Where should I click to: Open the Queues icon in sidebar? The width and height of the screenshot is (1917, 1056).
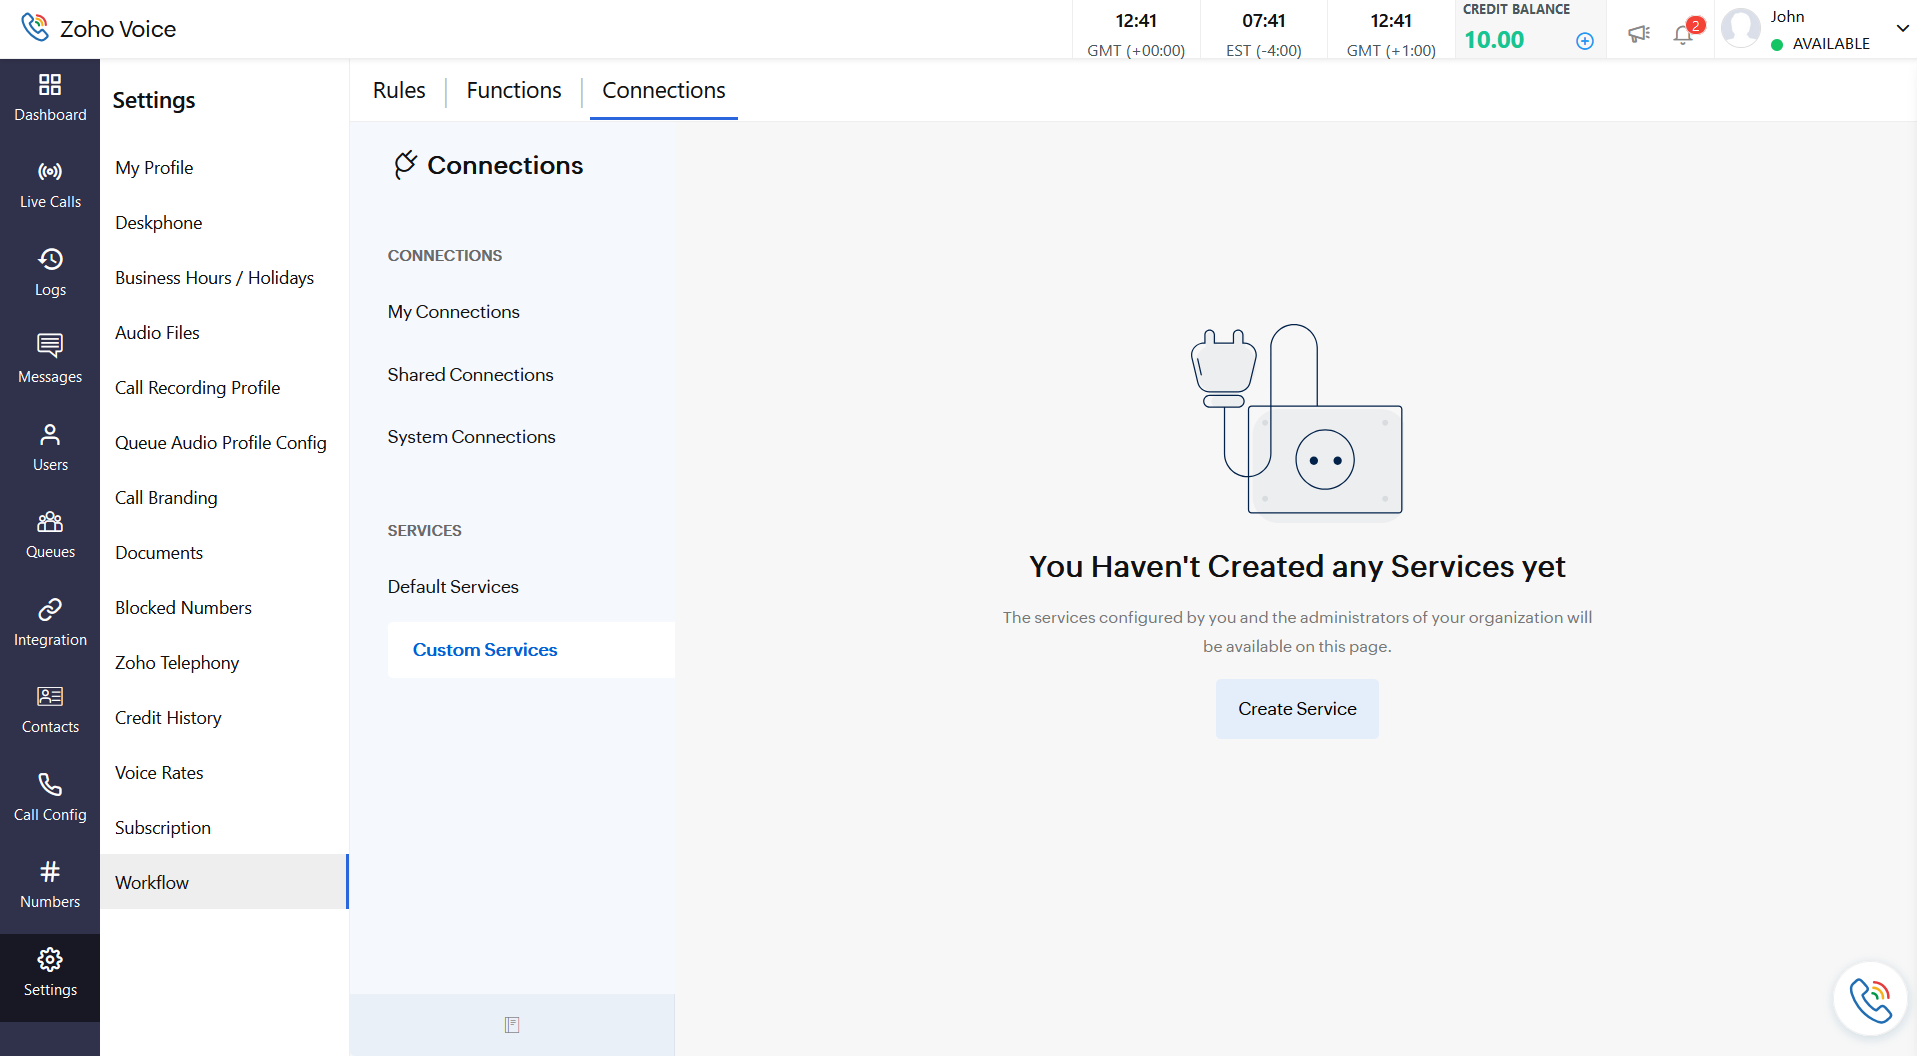pyautogui.click(x=50, y=522)
